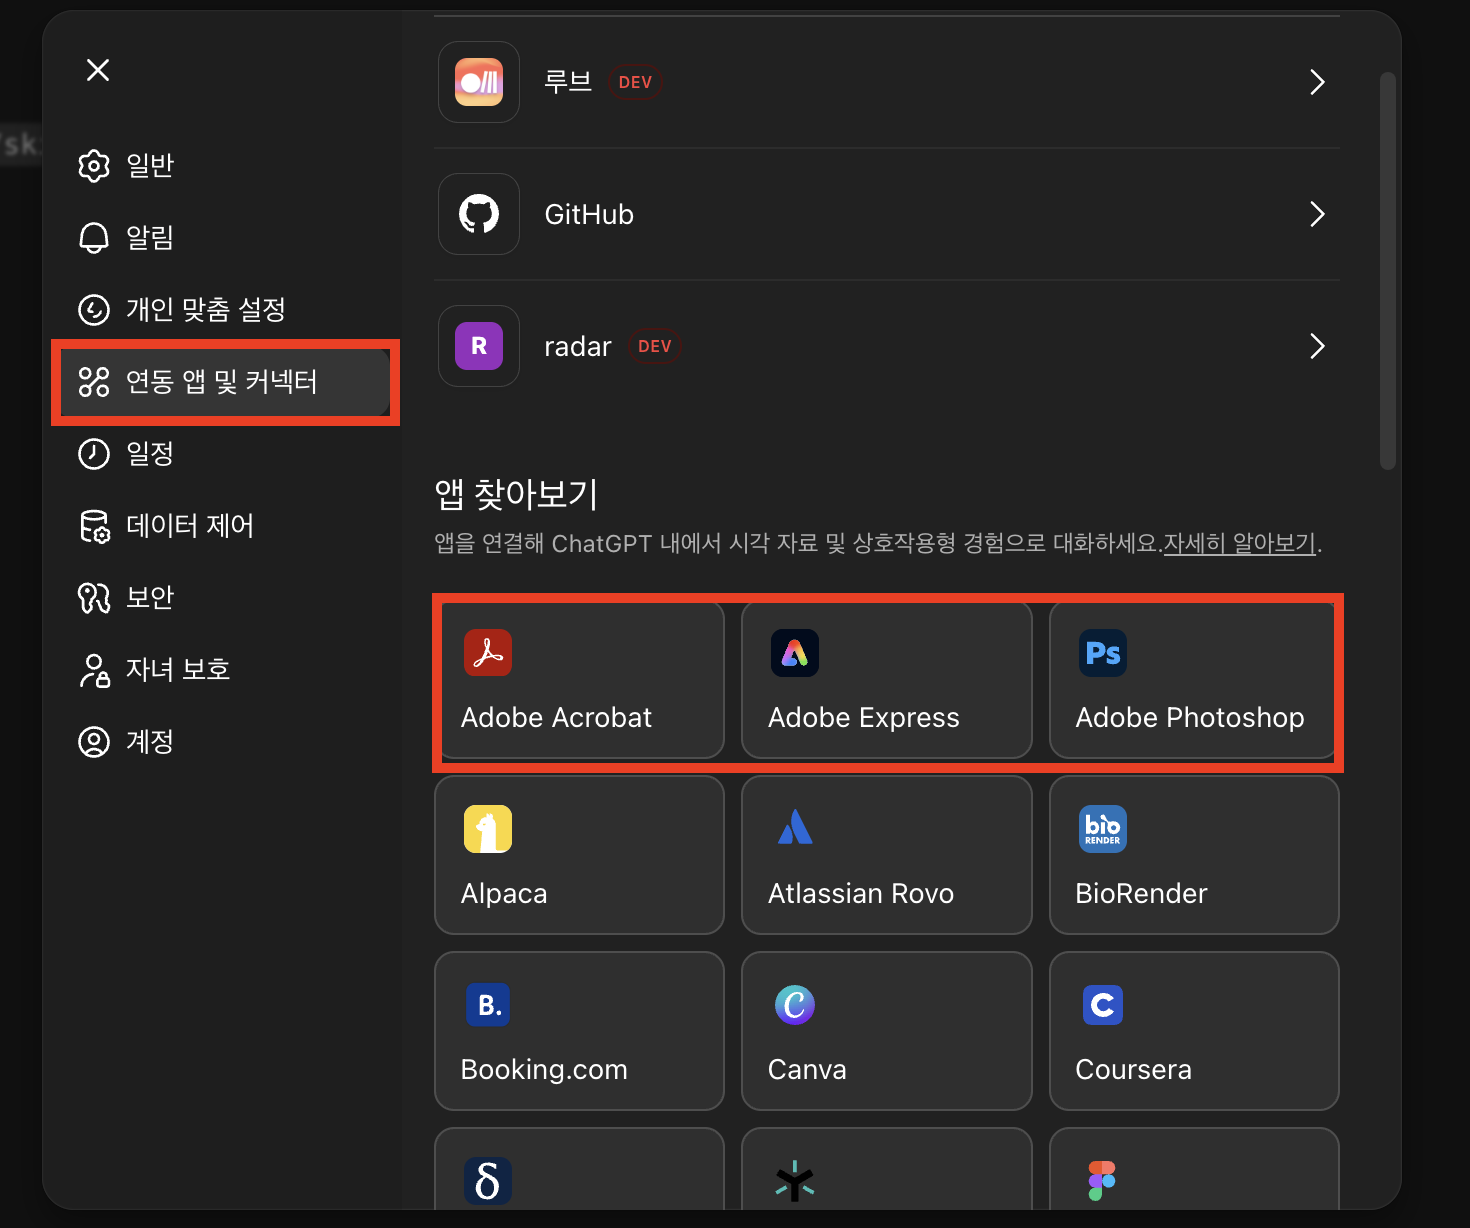Open the BioRender card label
1470x1228 pixels.
(1141, 893)
